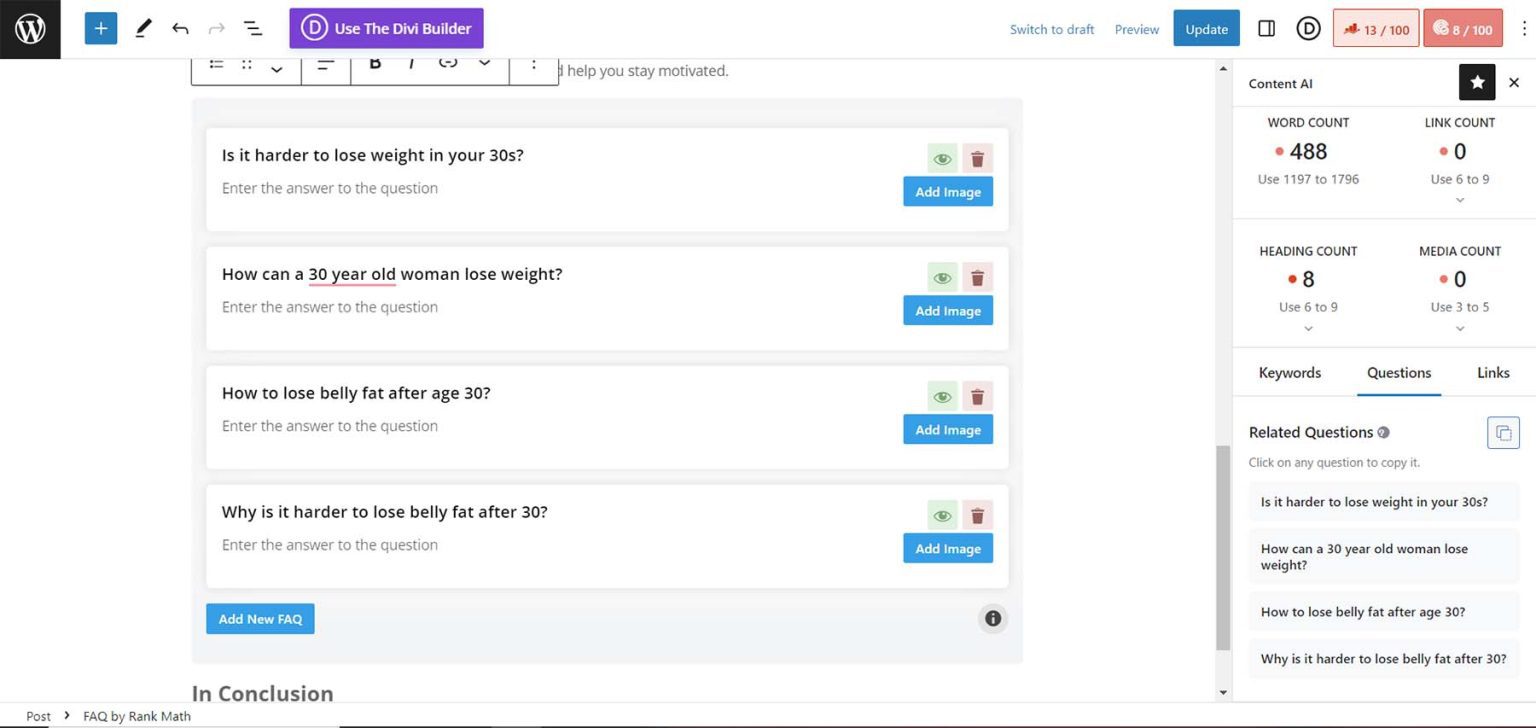This screenshot has width=1536, height=728.
Task: Open the Links tab in Content AI
Action: 1492,372
